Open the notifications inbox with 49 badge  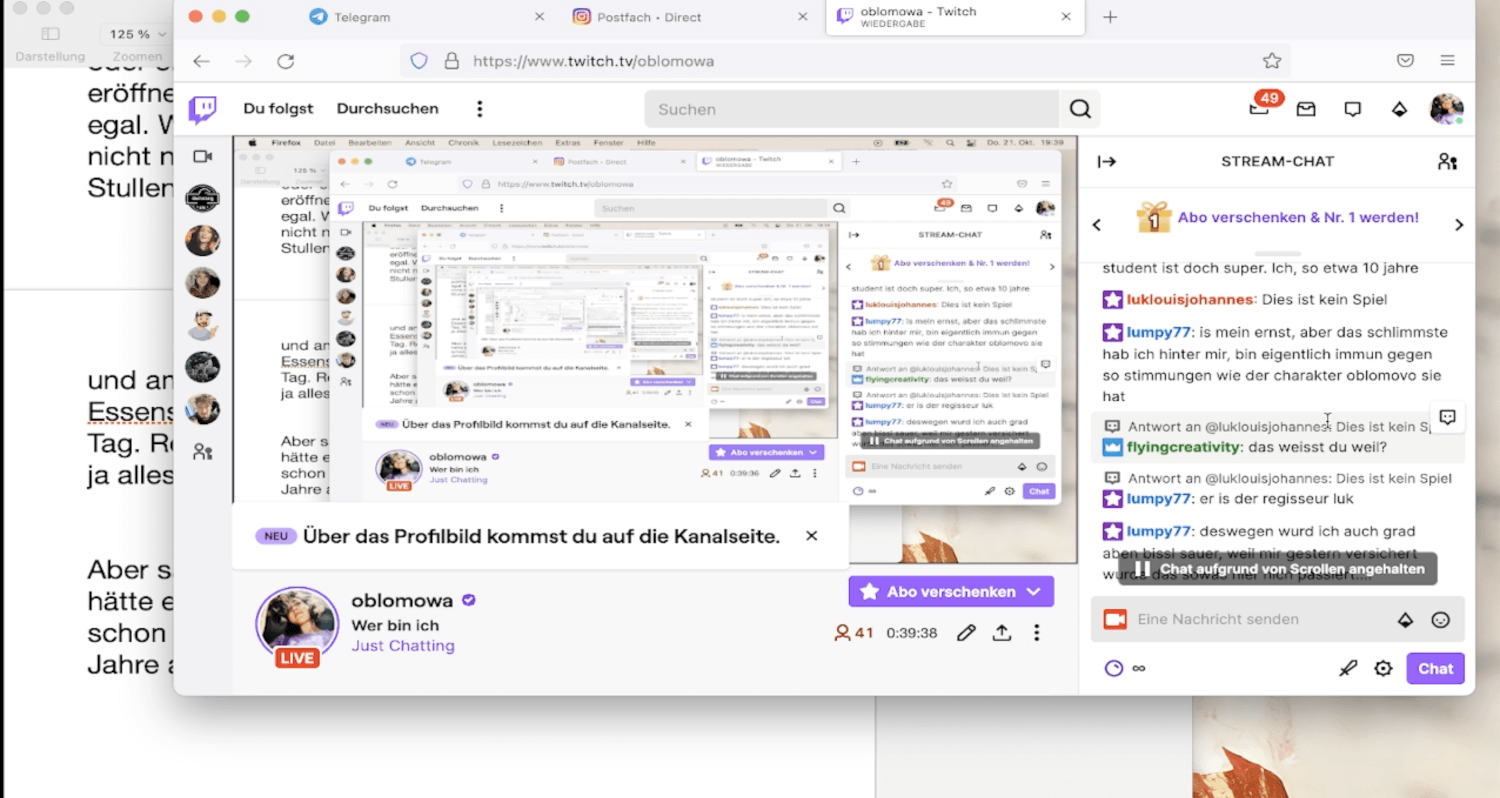coord(1260,109)
